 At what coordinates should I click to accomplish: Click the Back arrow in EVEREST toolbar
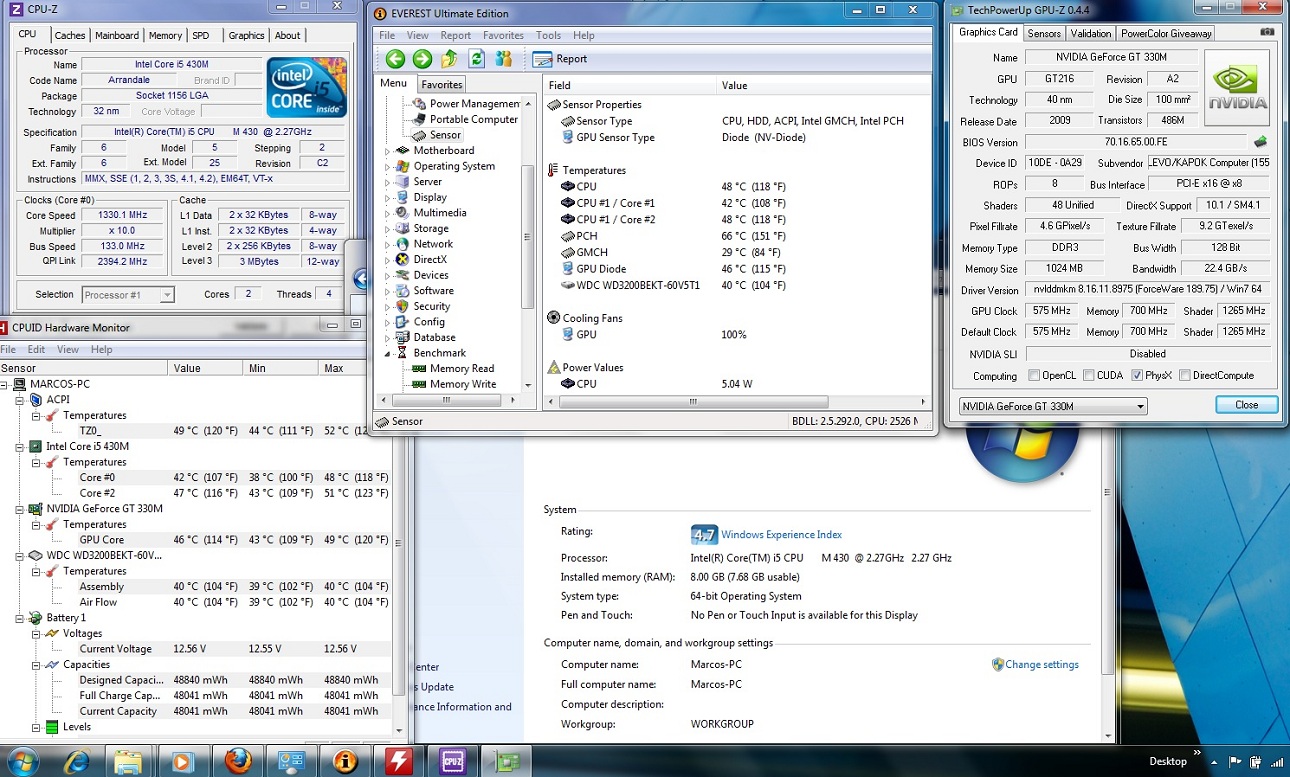(395, 59)
